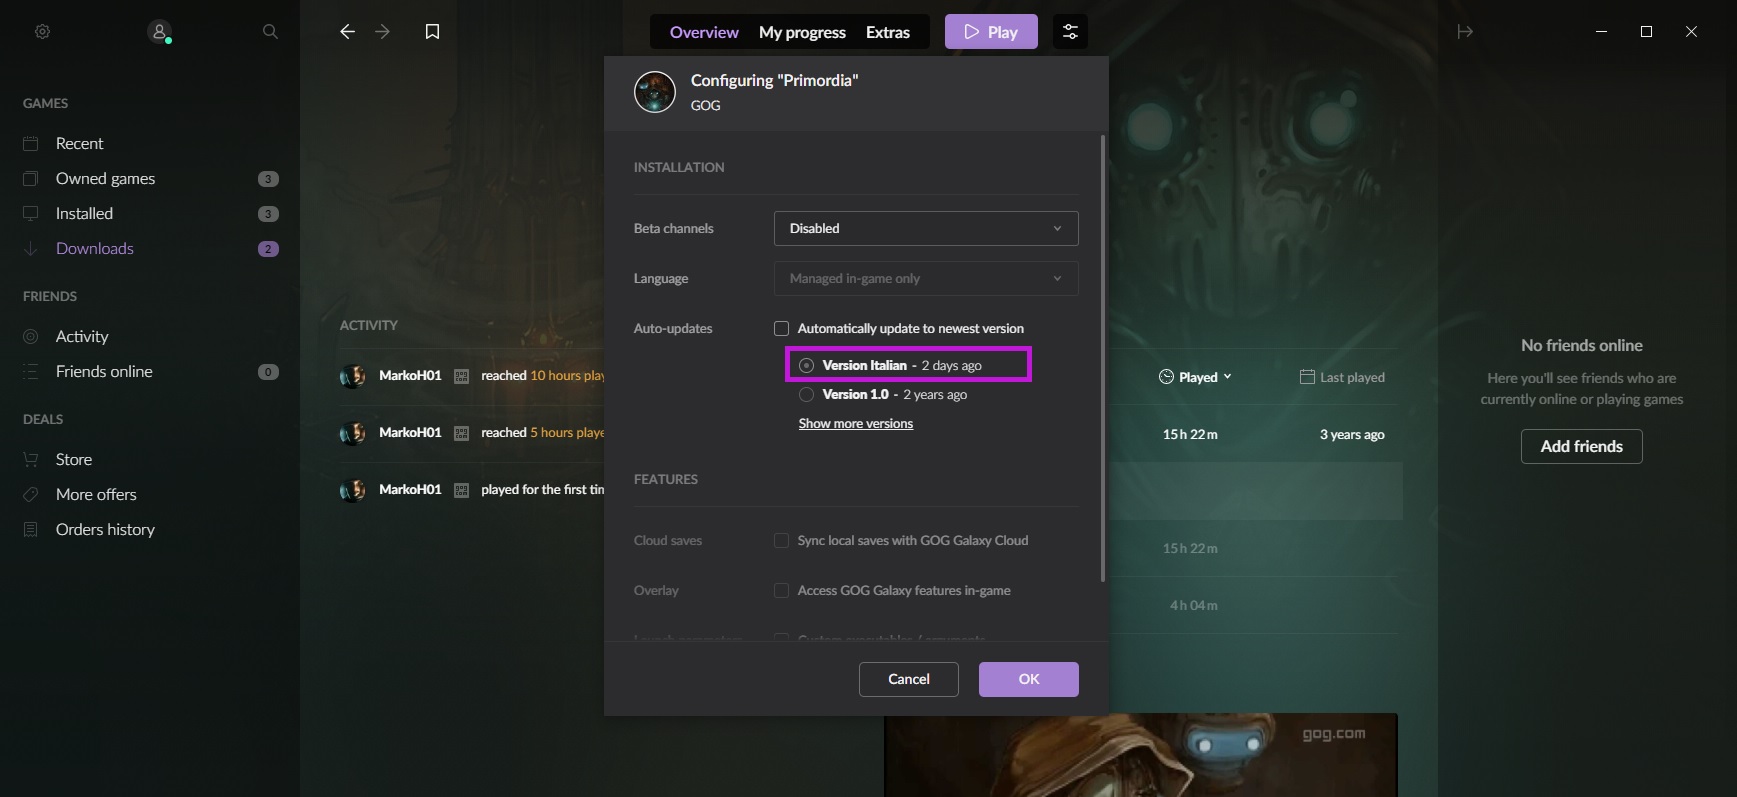Click the 4h 04m played time entry
The height and width of the screenshot is (797, 1737).
[x=1194, y=605]
